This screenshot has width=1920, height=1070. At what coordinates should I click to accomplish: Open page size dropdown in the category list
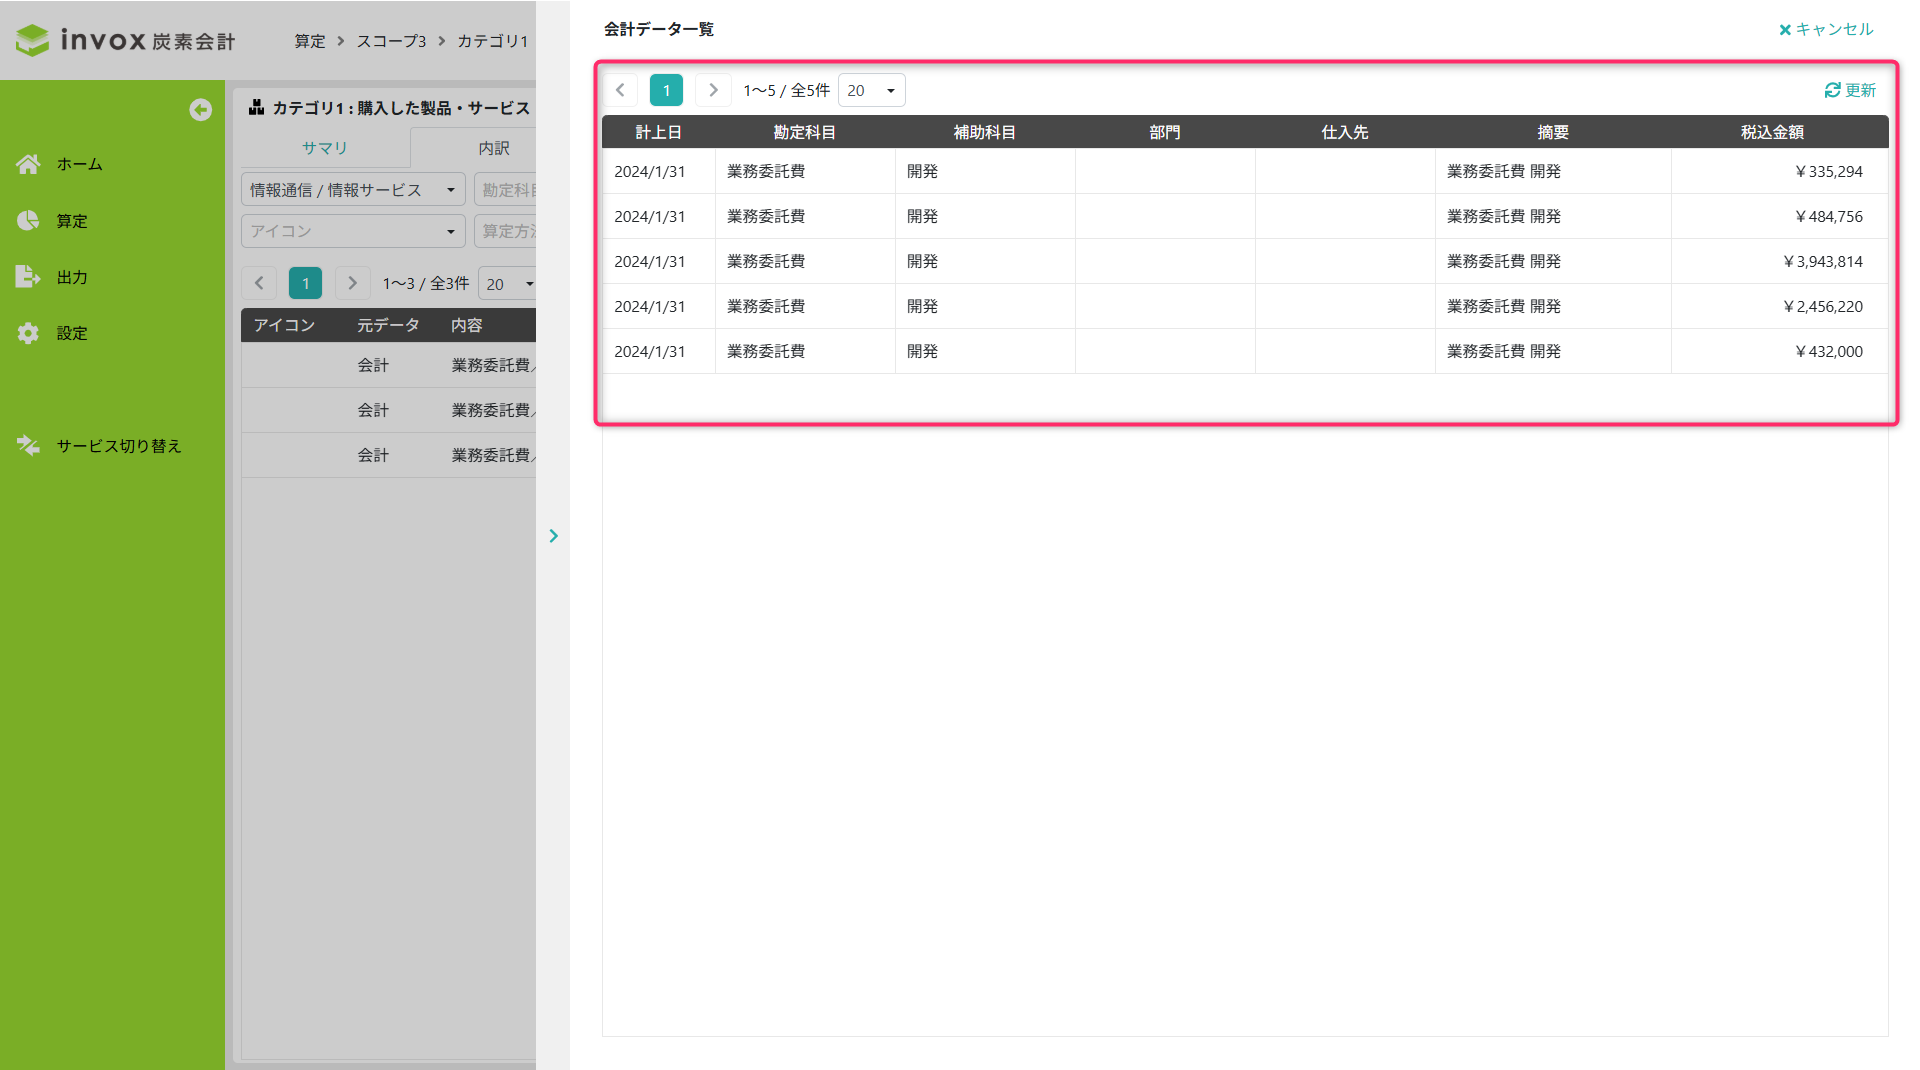[507, 284]
